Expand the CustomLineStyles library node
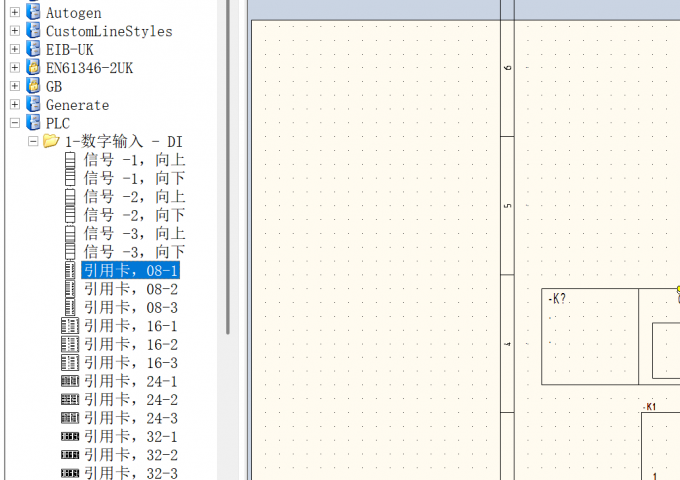This screenshot has height=480, width=680. [x=15, y=31]
